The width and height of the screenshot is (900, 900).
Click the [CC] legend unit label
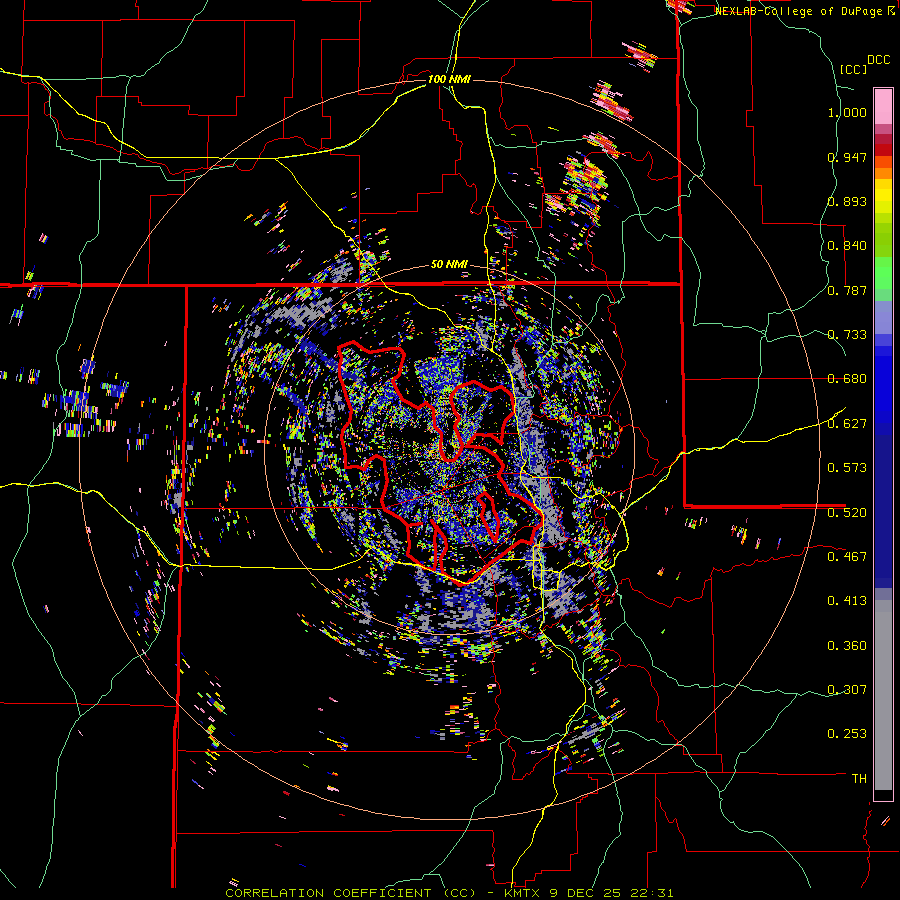click(854, 69)
